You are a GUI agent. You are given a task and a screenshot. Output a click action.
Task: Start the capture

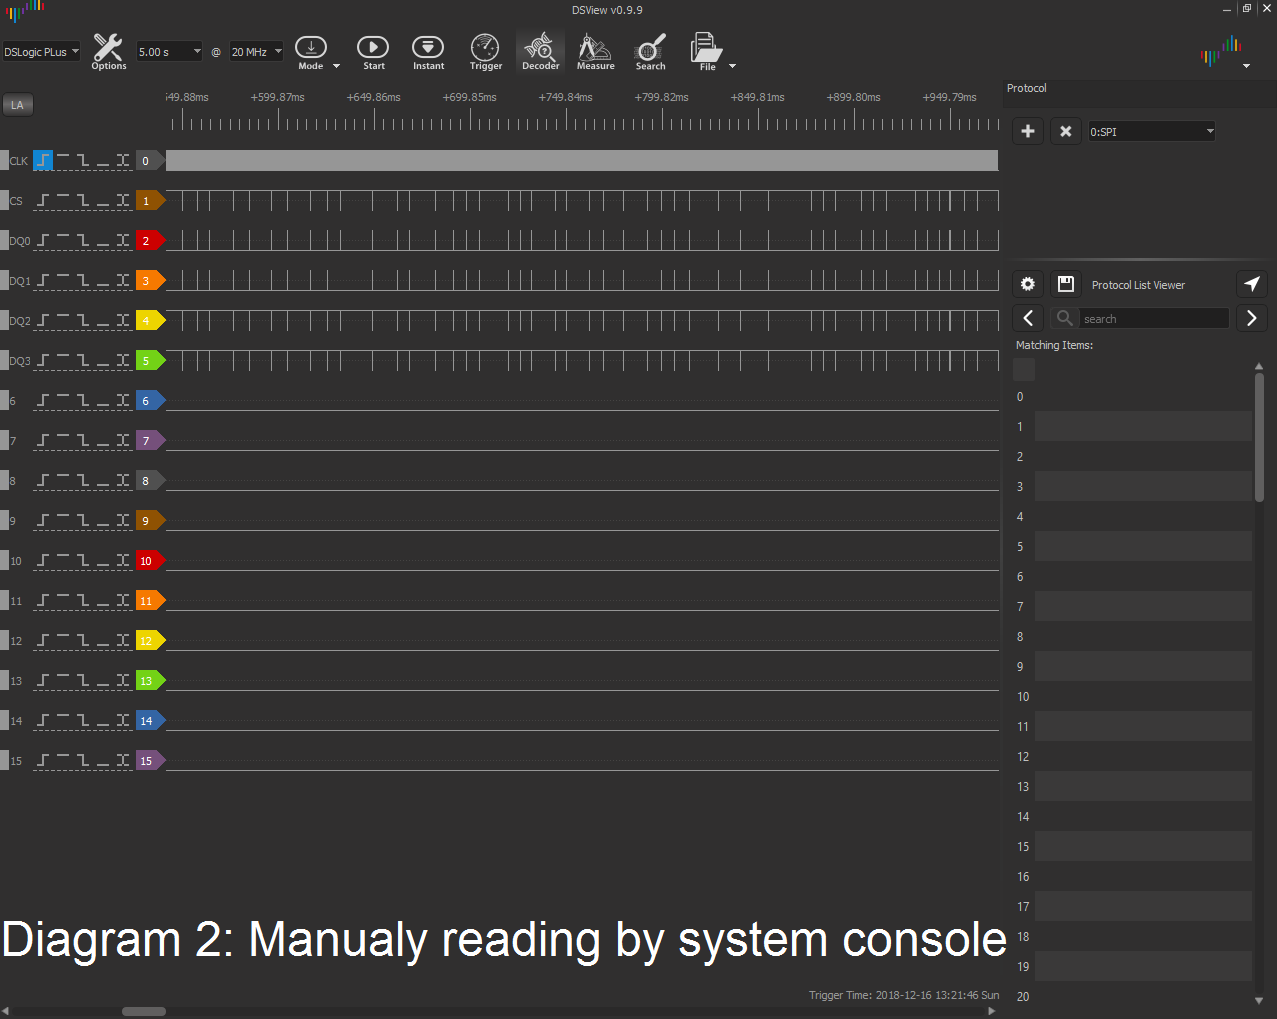click(373, 51)
